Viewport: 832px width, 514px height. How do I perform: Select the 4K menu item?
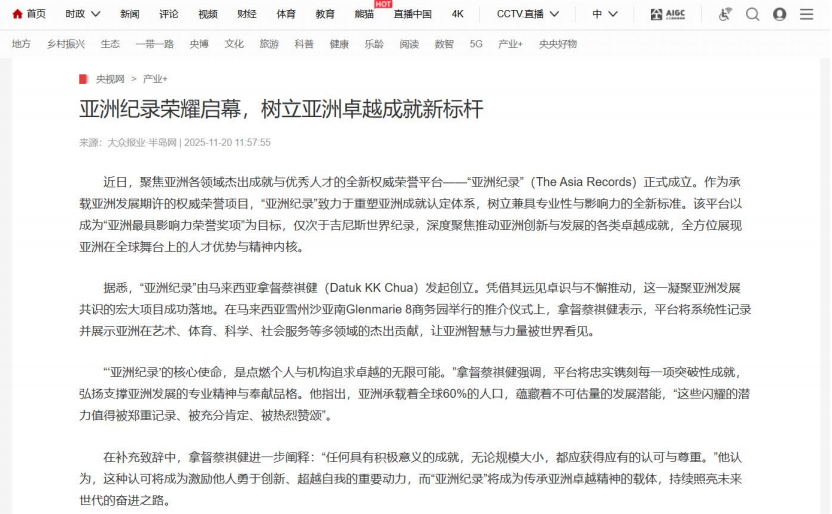coord(457,14)
